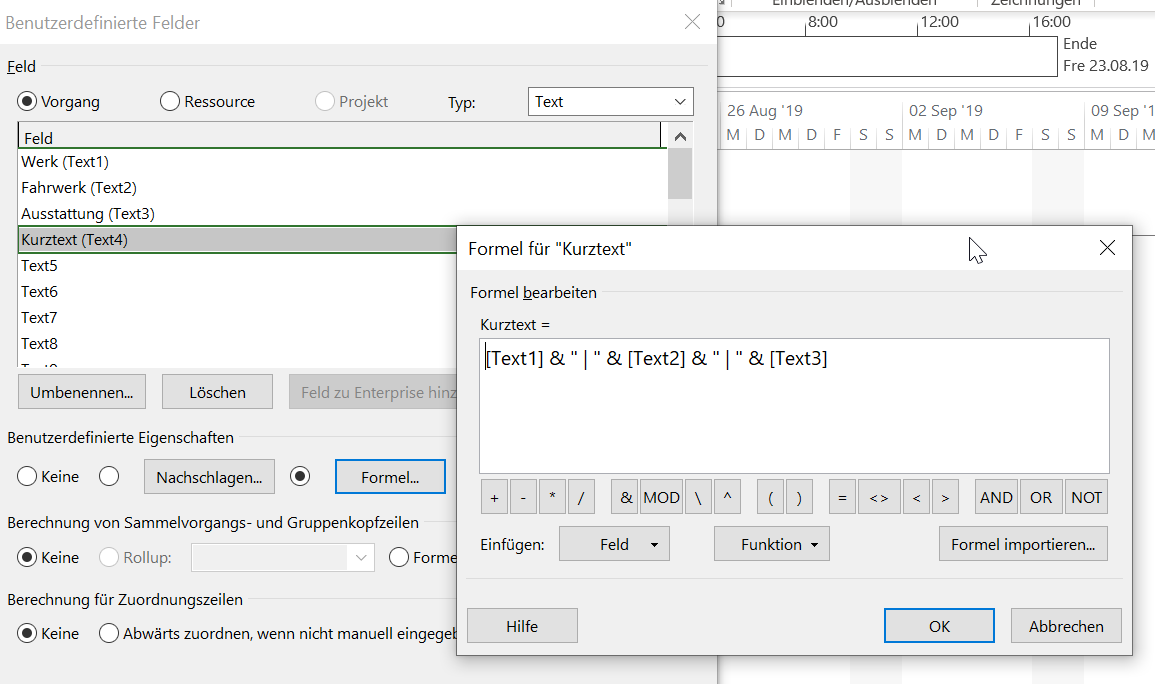This screenshot has width=1155, height=684.
Task: Select the Ressource radio button
Action: (170, 102)
